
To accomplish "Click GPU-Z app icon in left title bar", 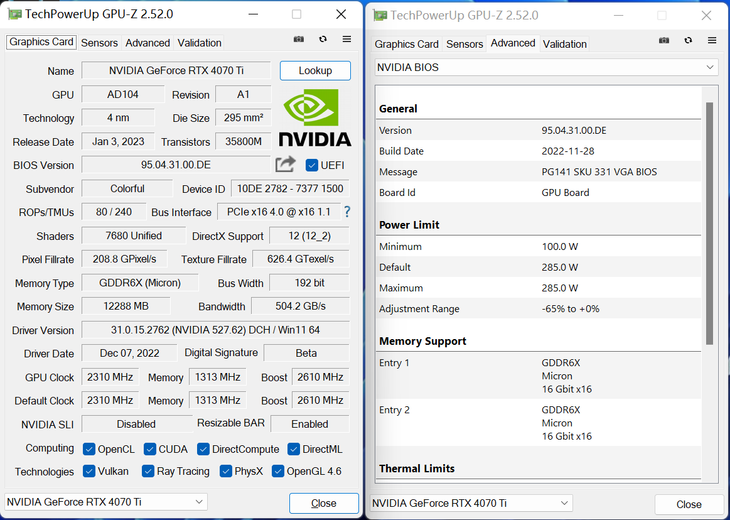I will (14, 14).
